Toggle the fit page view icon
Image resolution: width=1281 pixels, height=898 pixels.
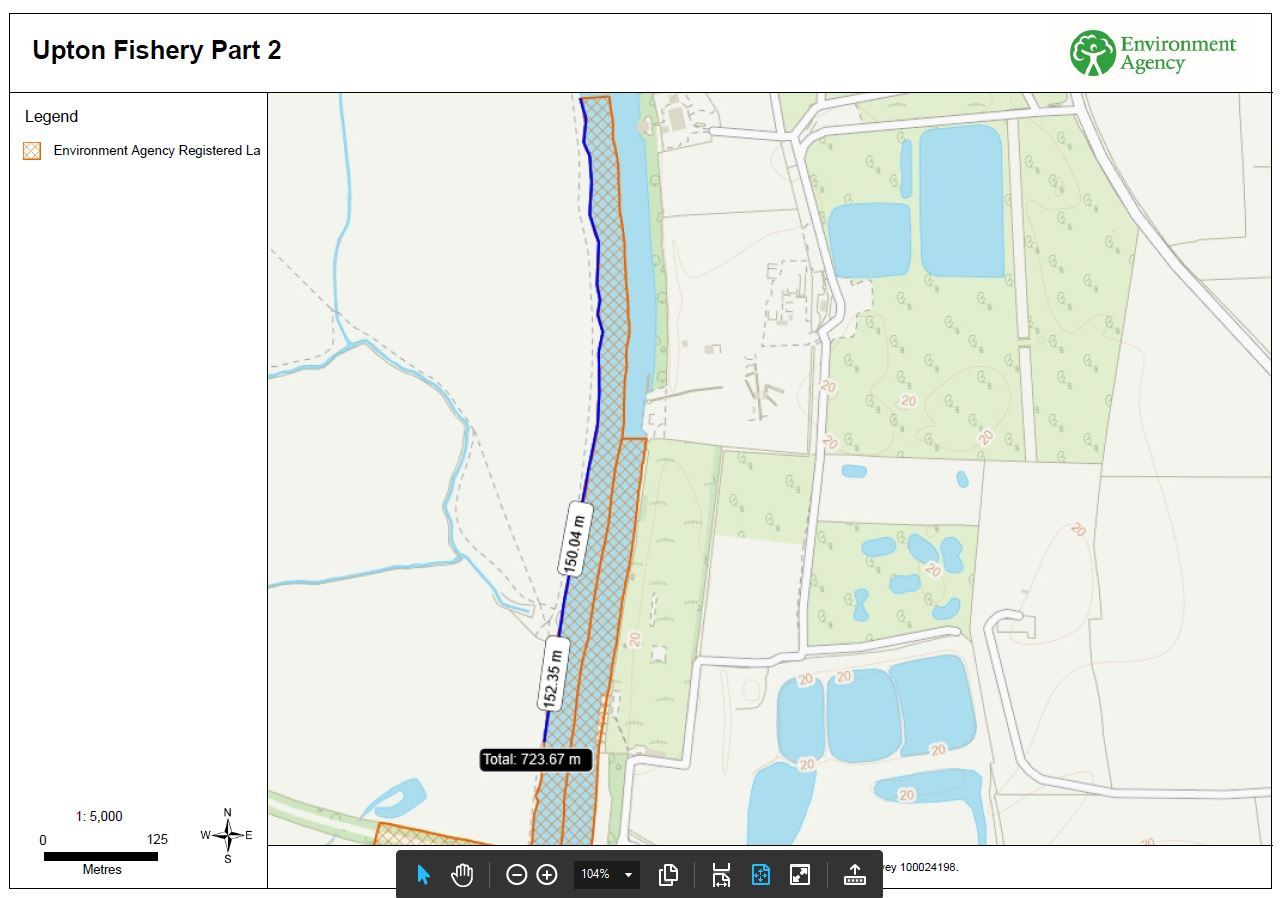(x=760, y=875)
